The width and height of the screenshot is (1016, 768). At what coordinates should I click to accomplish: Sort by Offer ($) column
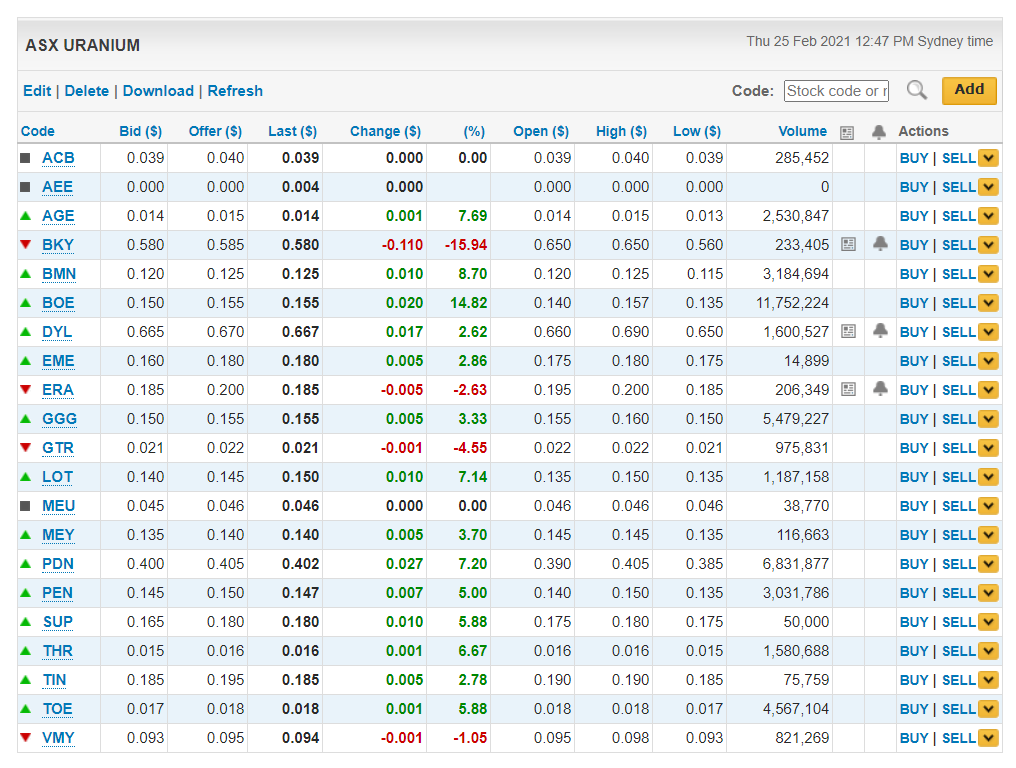coord(215,131)
